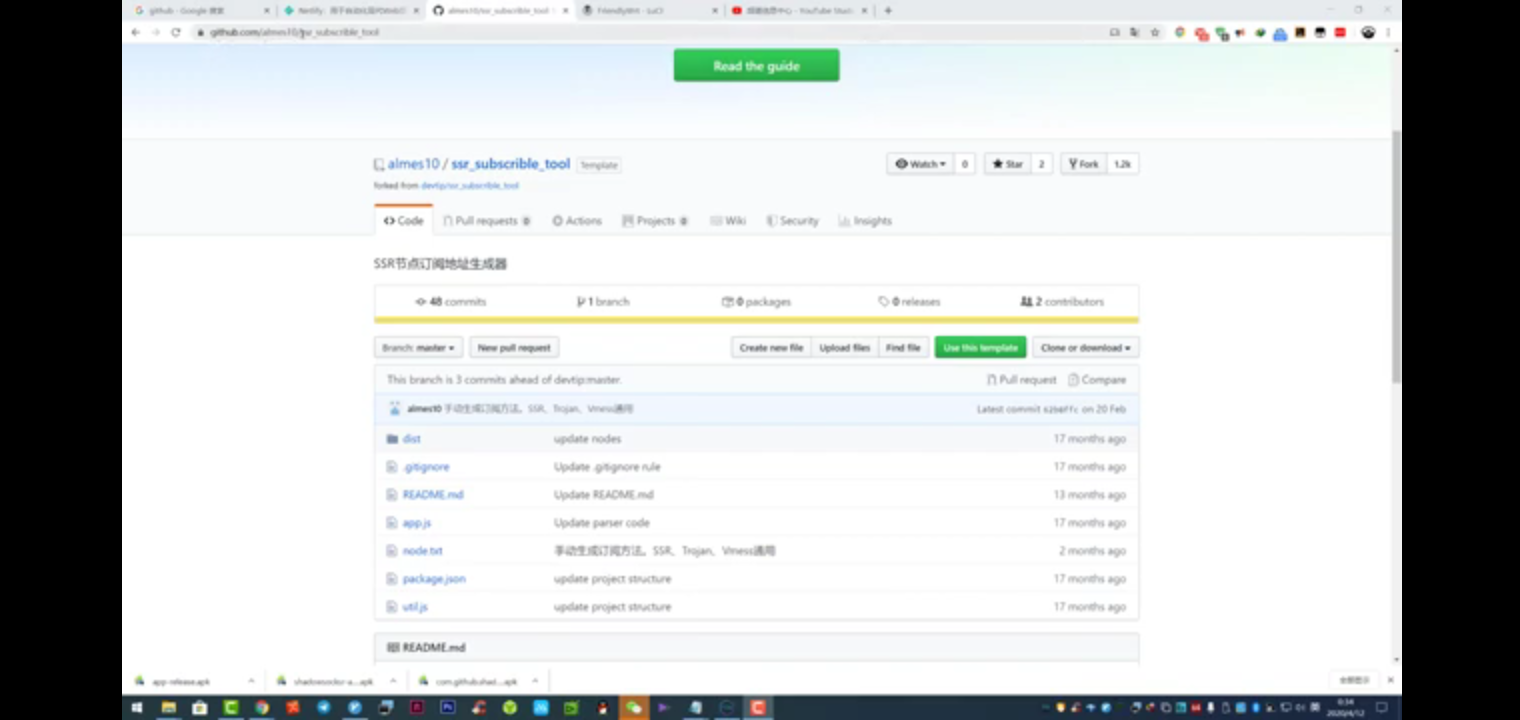Click the clock icon beside 48 commits
1520x720 pixels.
420,301
